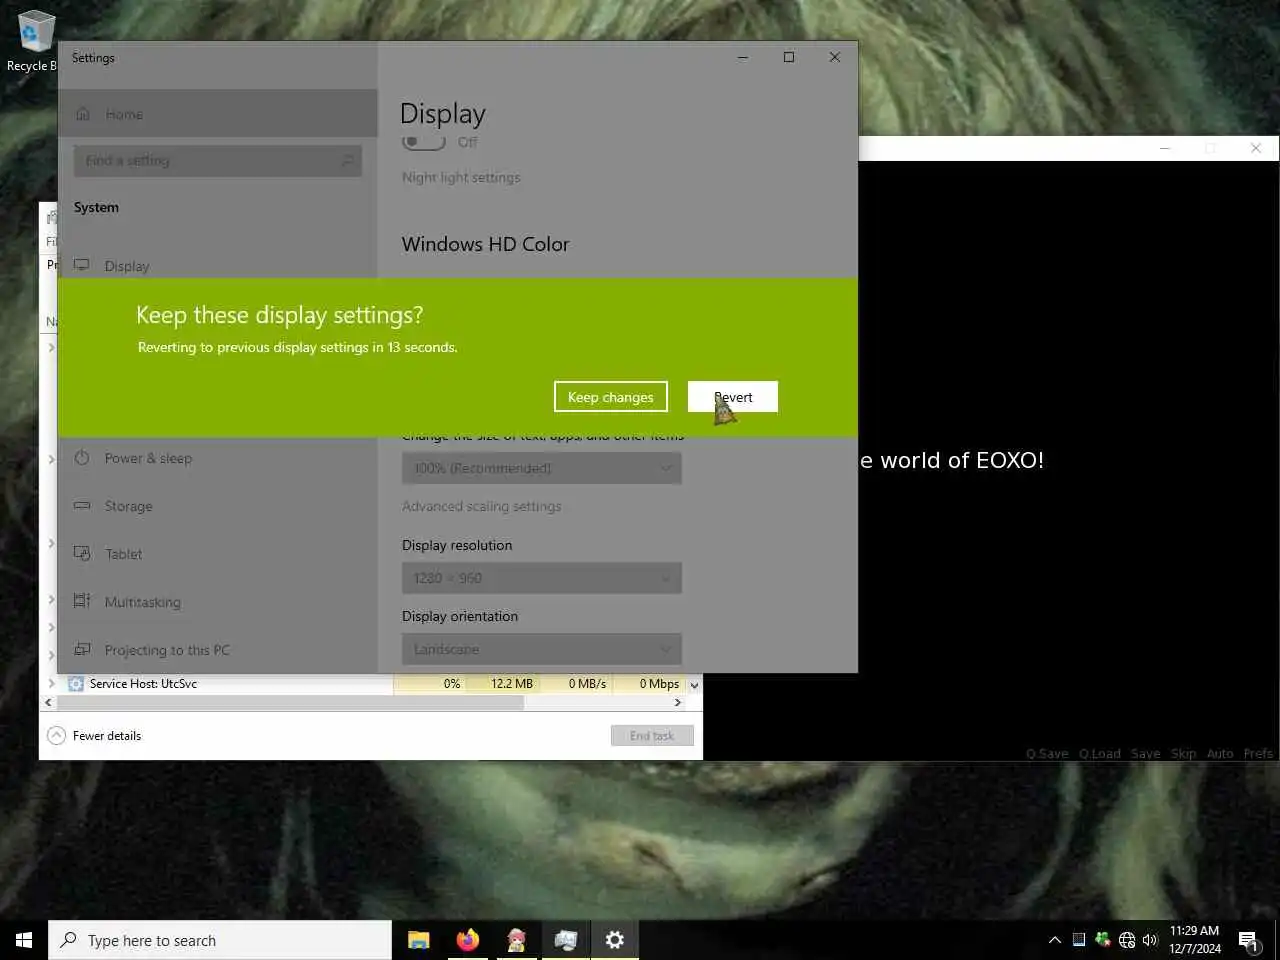The height and width of the screenshot is (960, 1280).
Task: Open the game character taskbar icon
Action: pos(516,940)
